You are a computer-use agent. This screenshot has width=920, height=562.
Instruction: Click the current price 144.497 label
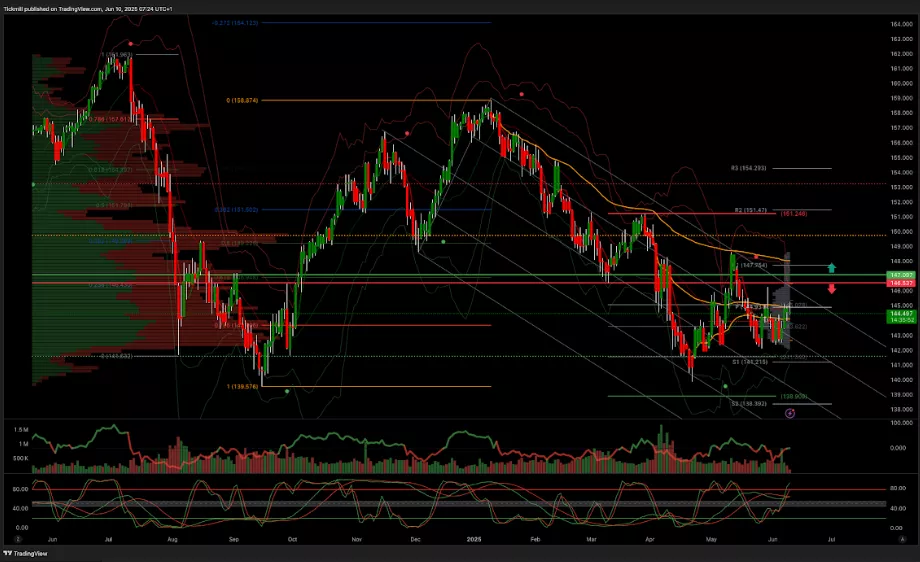coord(902,313)
